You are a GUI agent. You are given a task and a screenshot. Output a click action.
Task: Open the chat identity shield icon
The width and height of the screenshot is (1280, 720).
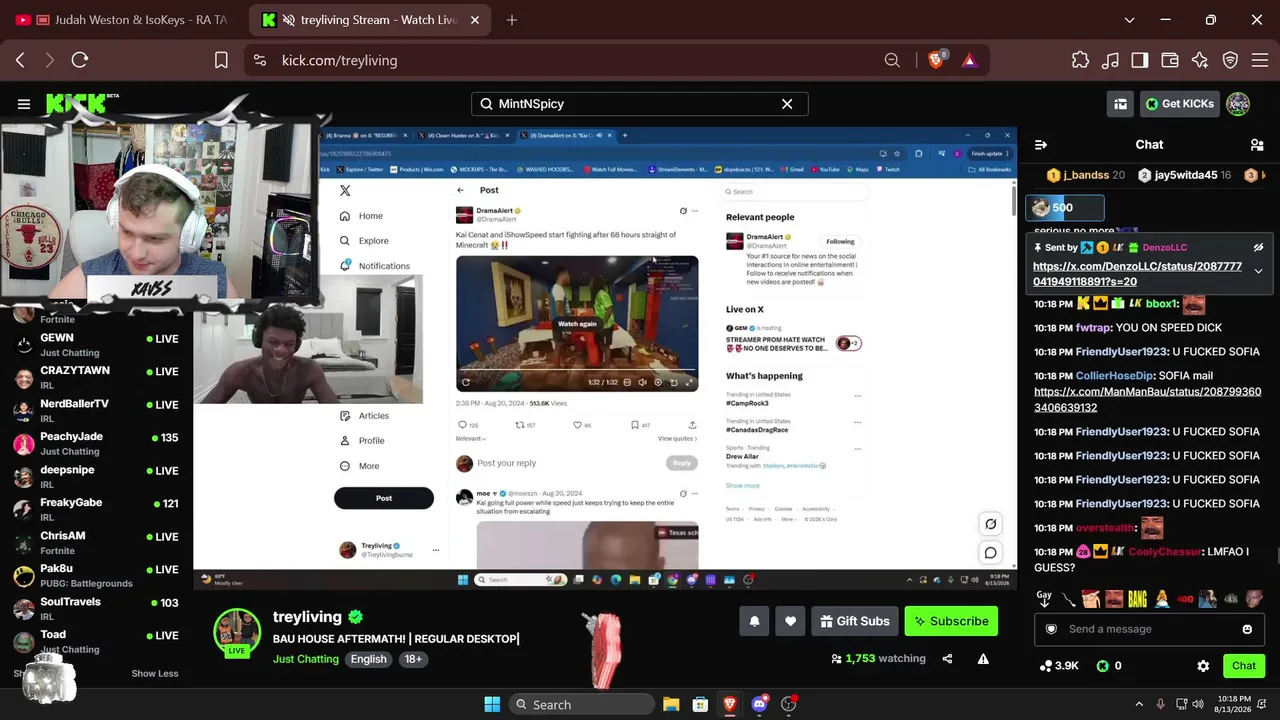[x=1051, y=629]
